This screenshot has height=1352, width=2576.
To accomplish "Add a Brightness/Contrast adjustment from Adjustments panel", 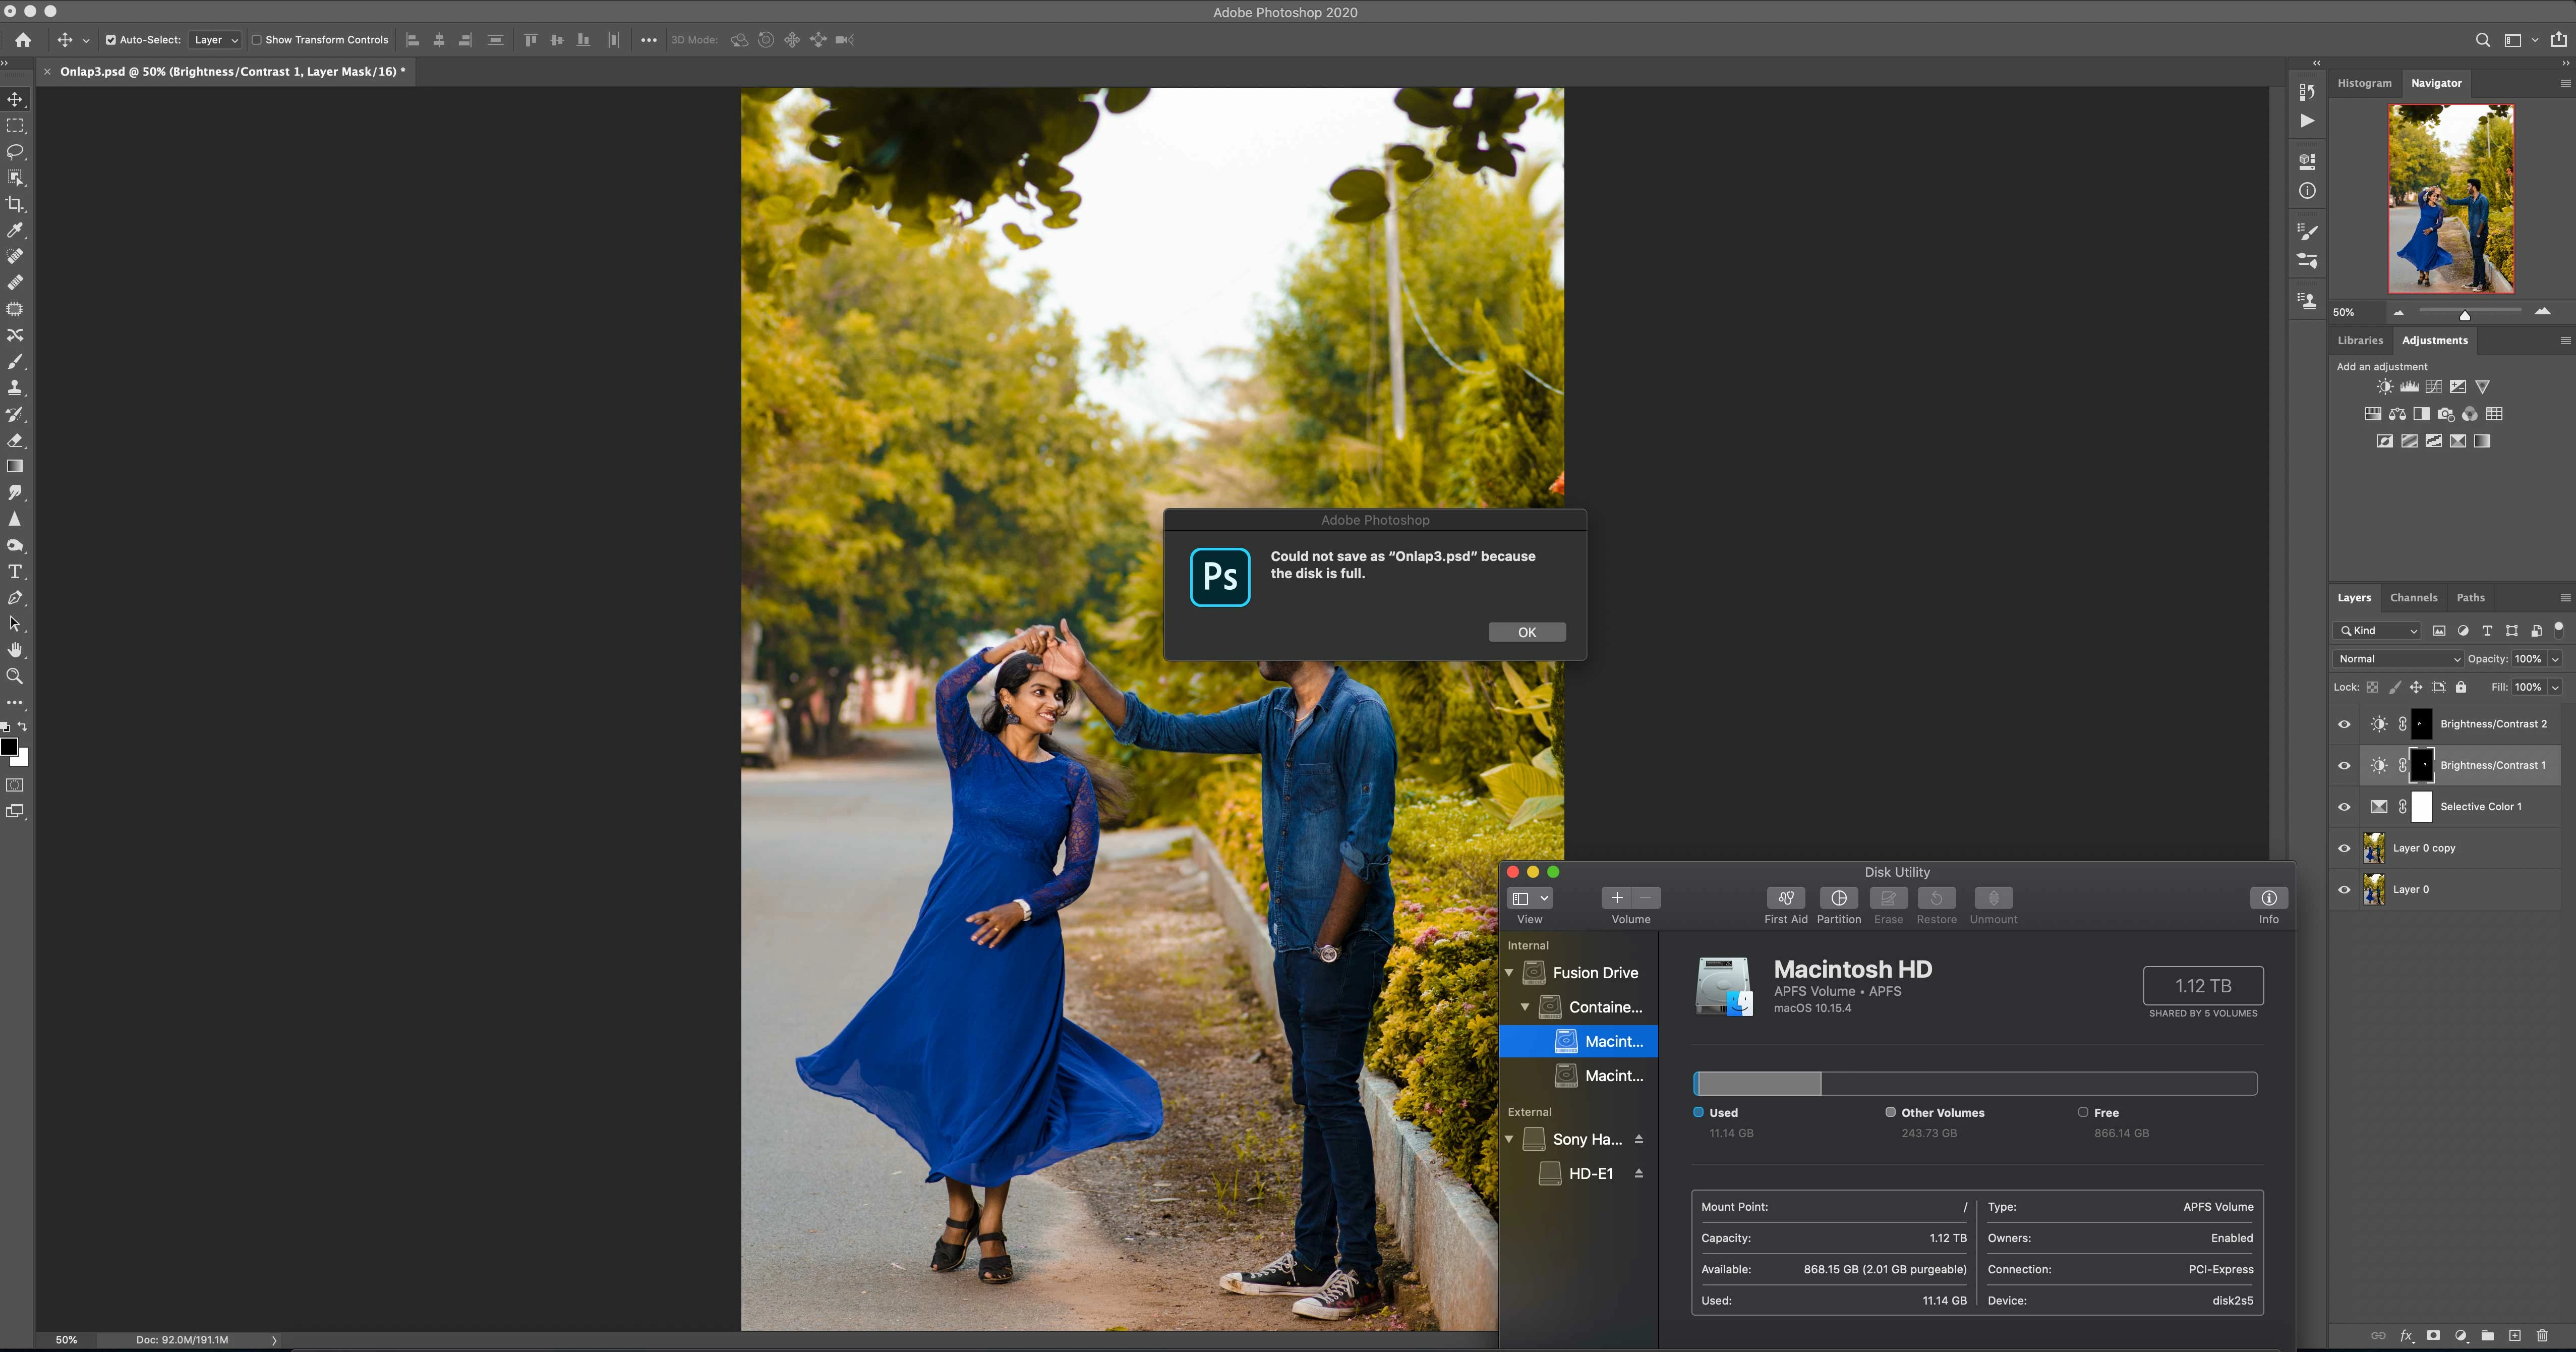I will 2385,387.
